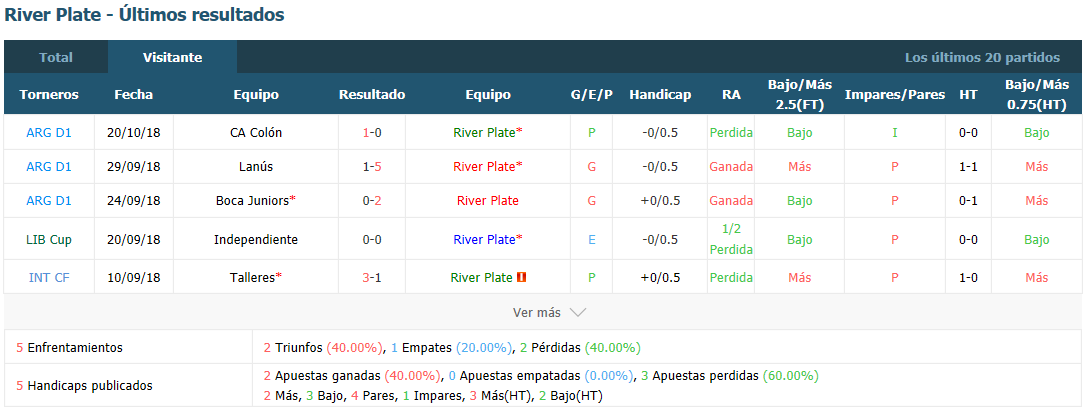Open ARG D1 league for the 20/10/18 match
Image resolution: width=1086 pixels, height=409 pixels.
click(x=48, y=133)
